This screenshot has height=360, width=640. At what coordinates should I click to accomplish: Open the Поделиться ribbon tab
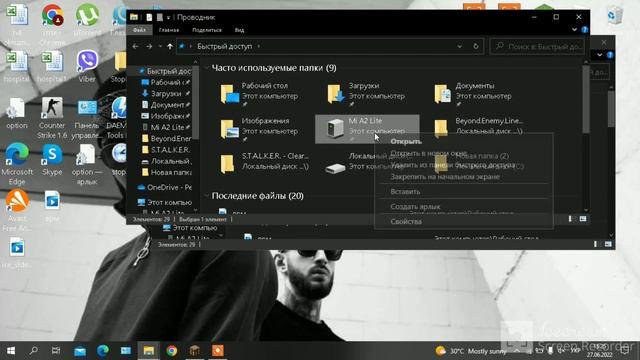(x=207, y=30)
